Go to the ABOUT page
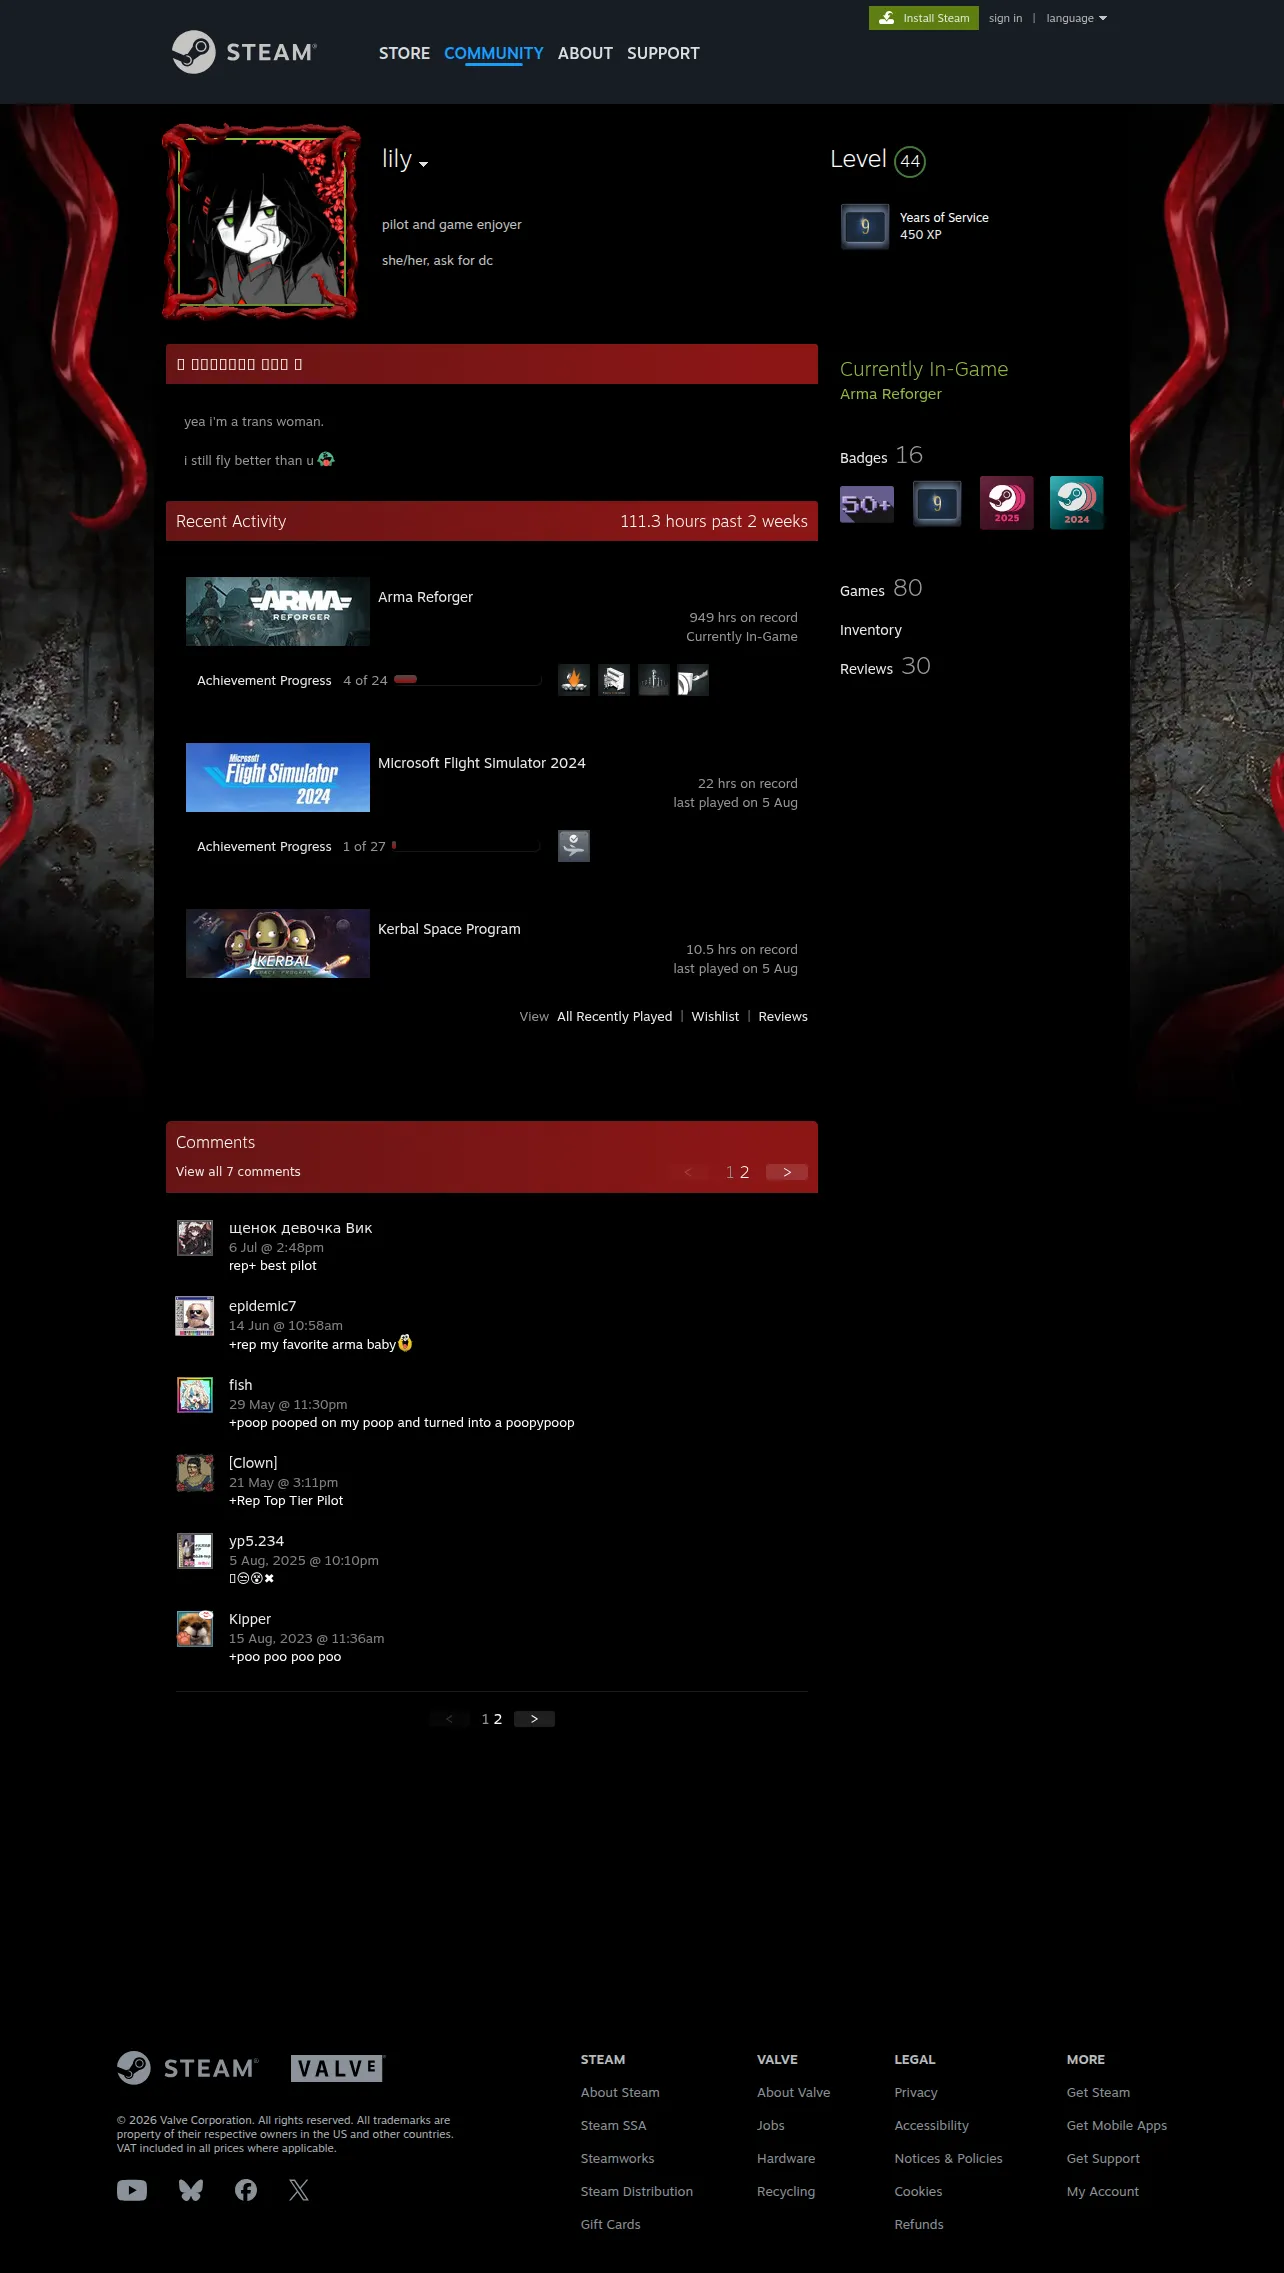 click(585, 53)
